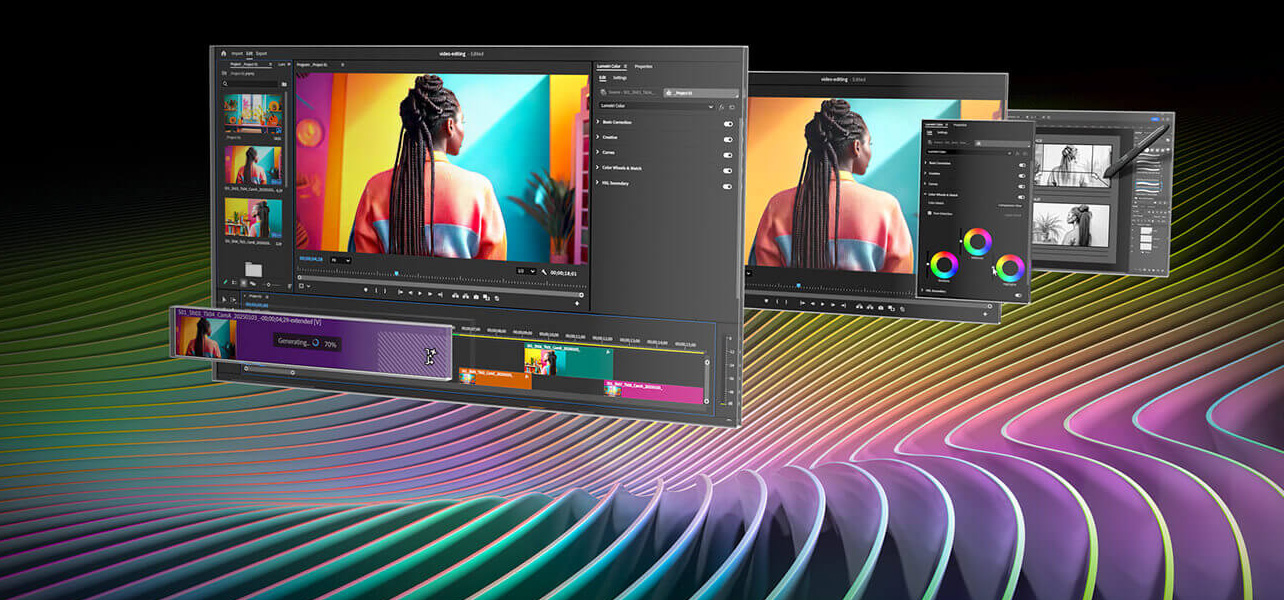Click the Project panel search field
This screenshot has height=600, width=1284.
(251, 84)
